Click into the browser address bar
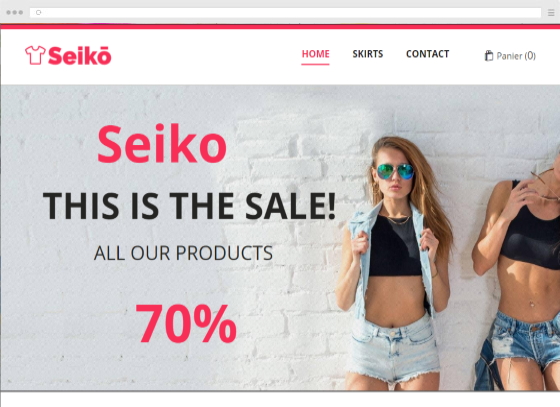 [285, 12]
